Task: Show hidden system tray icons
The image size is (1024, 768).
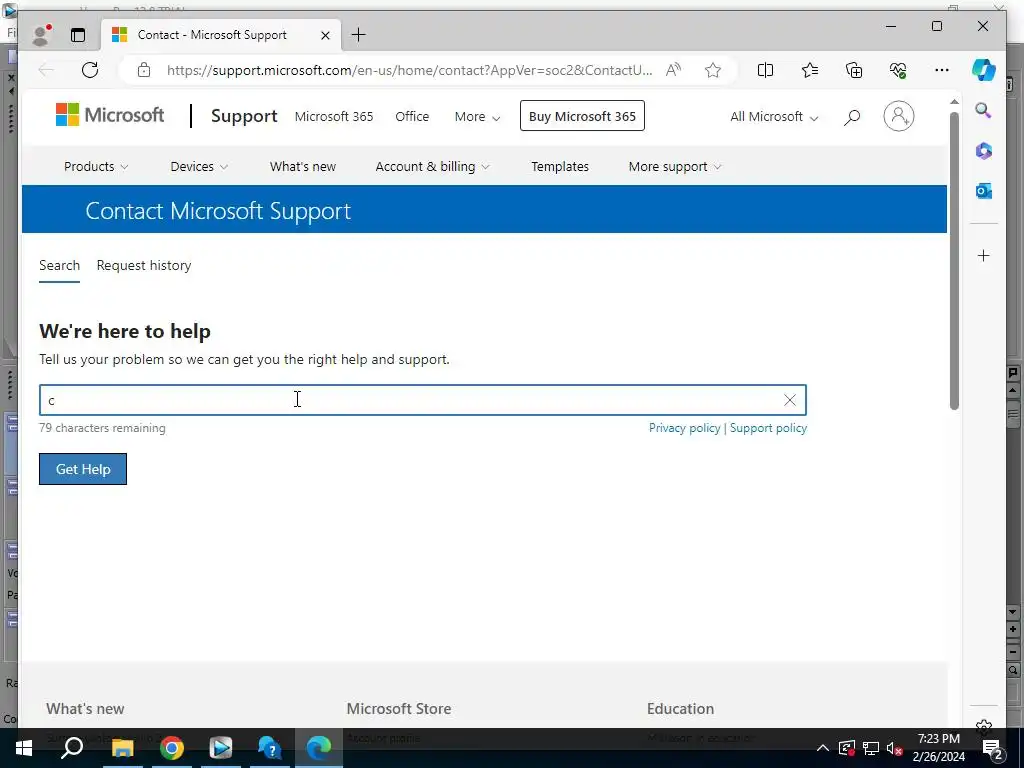Action: coord(823,748)
